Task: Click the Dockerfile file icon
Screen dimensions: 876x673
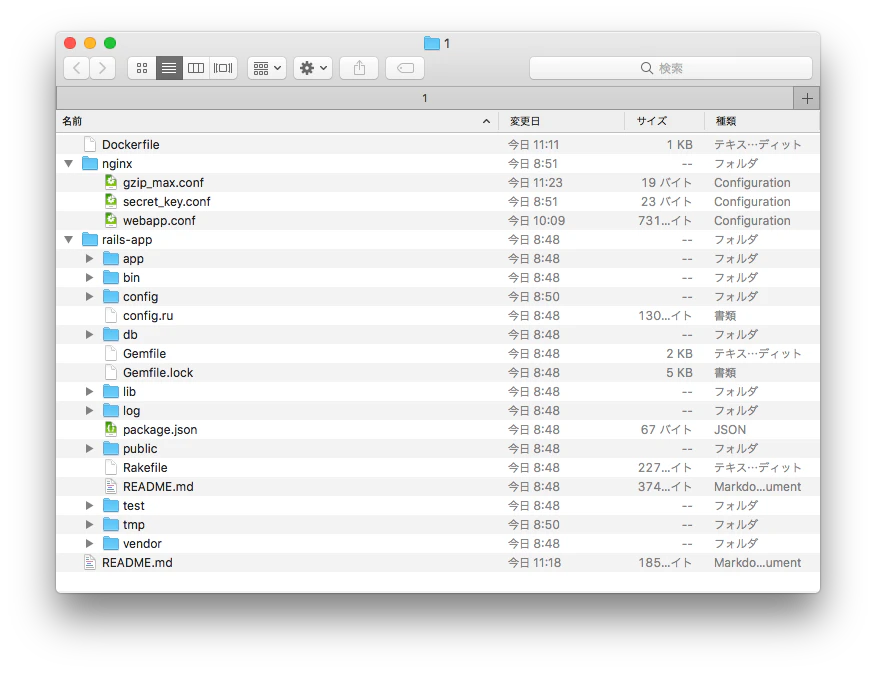Action: click(89, 145)
